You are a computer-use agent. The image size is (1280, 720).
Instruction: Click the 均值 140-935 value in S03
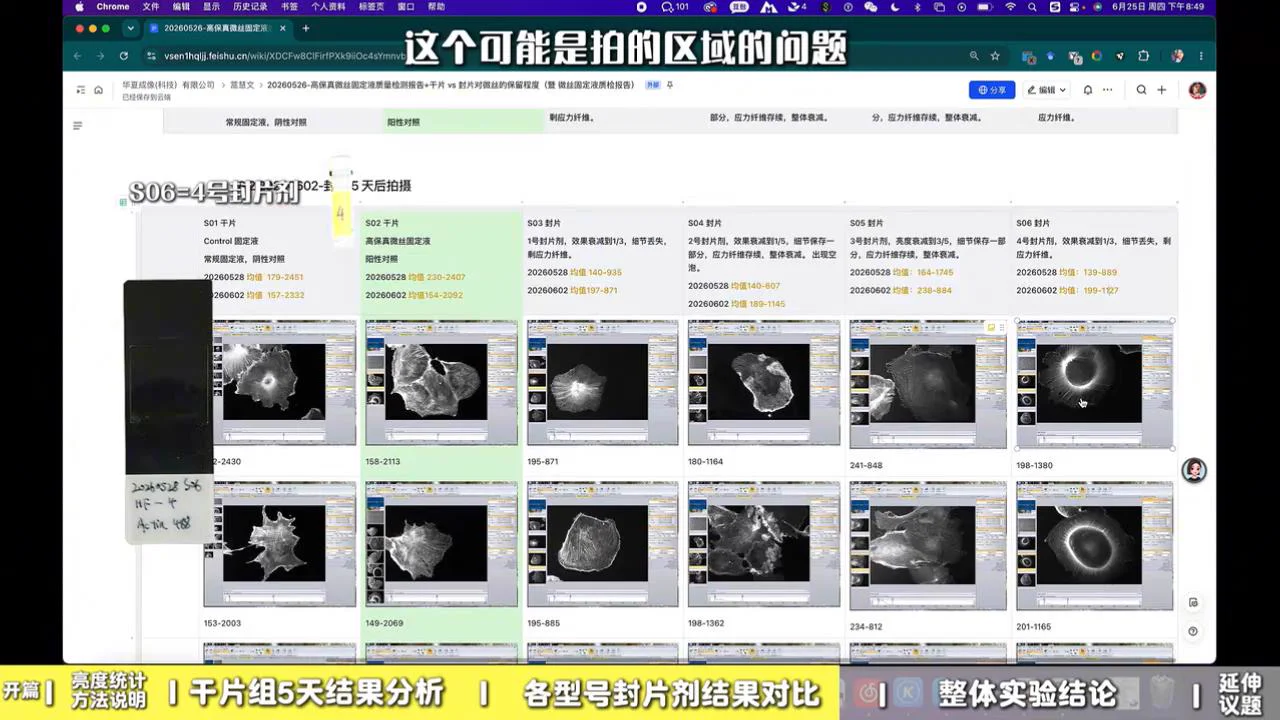pyautogui.click(x=595, y=272)
